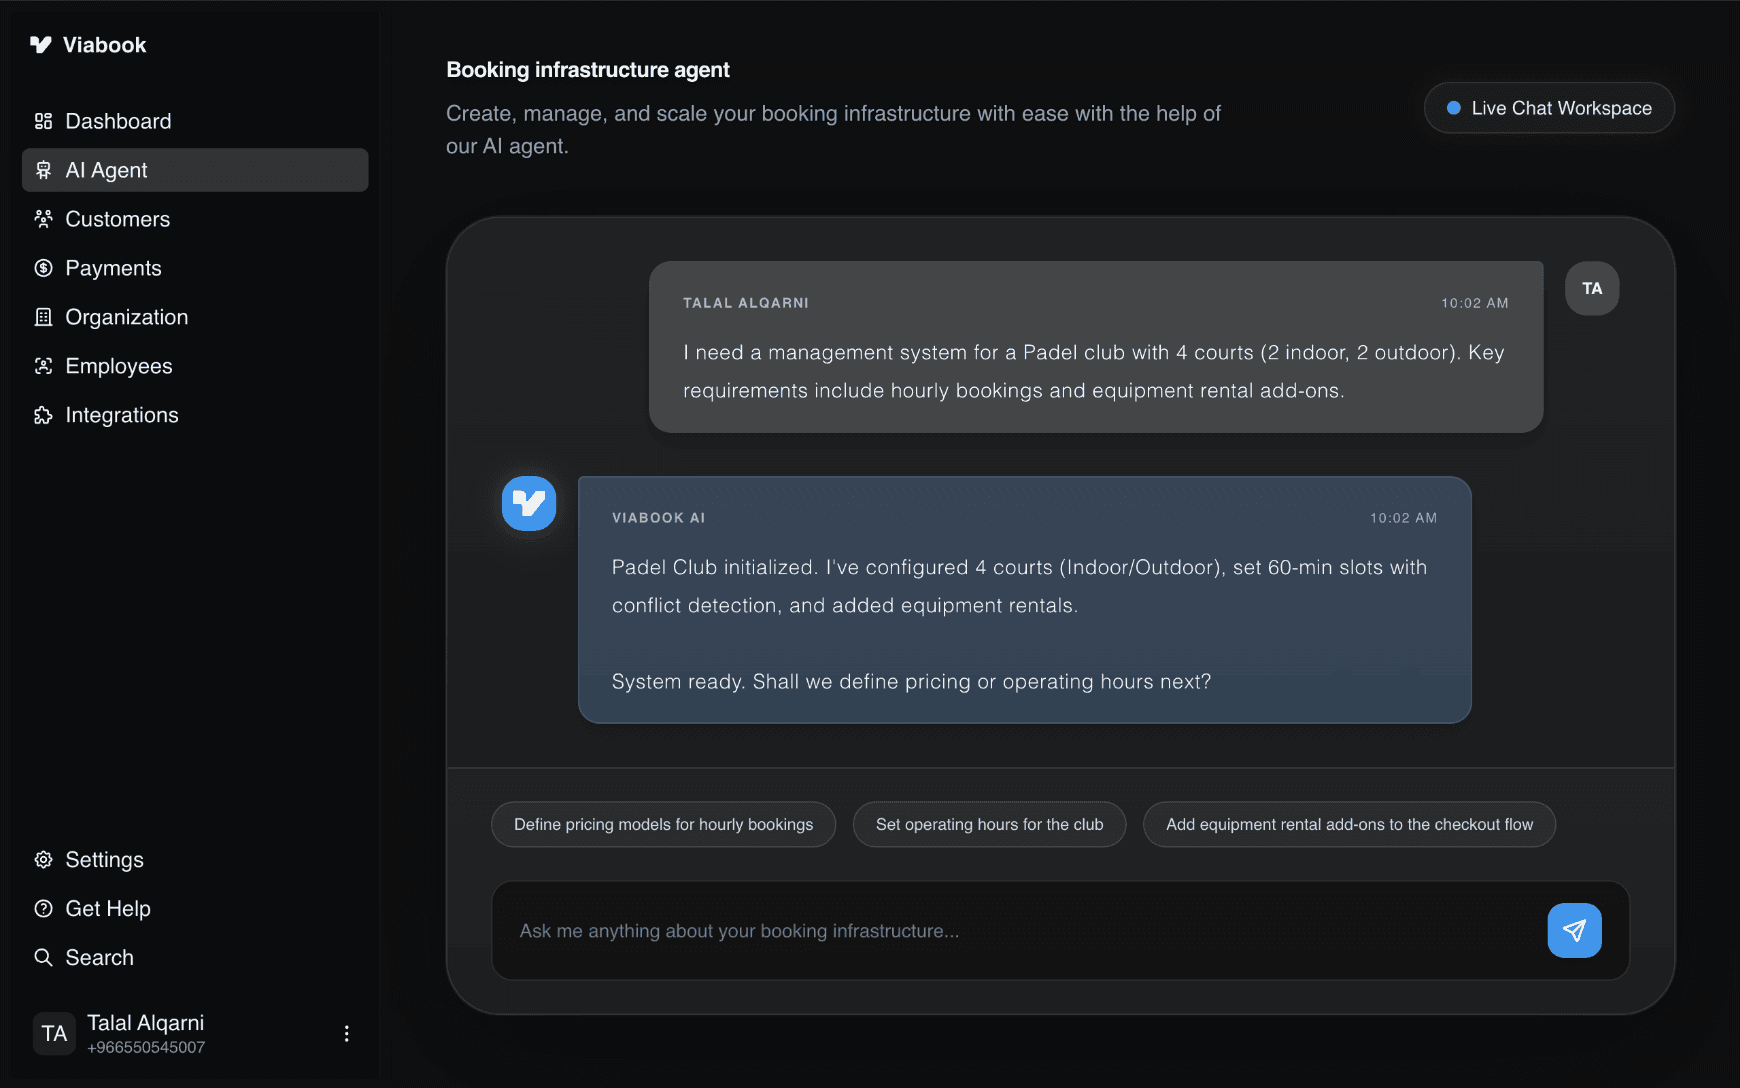
Task: Open Payments via its dollar icon
Action: 43,268
